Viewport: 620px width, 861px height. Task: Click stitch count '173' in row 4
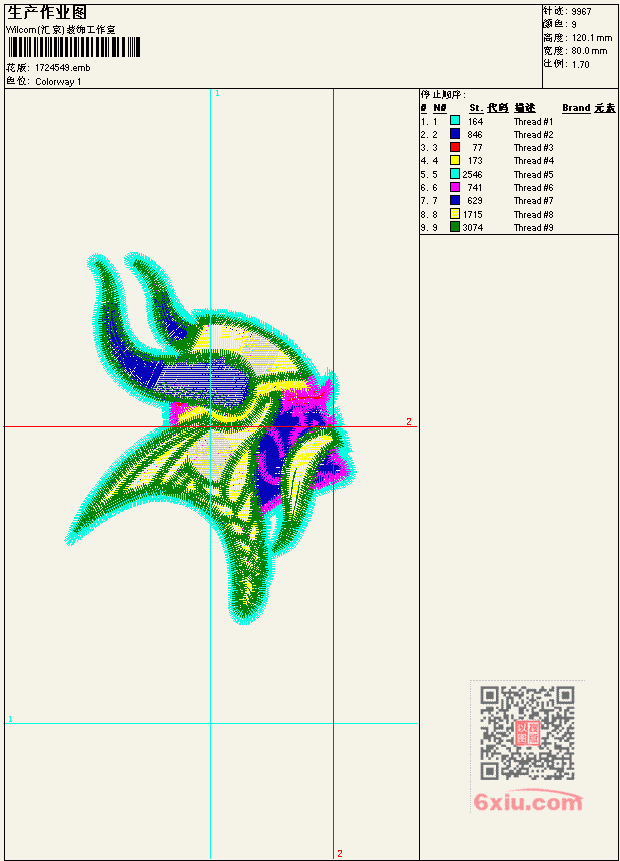point(475,161)
